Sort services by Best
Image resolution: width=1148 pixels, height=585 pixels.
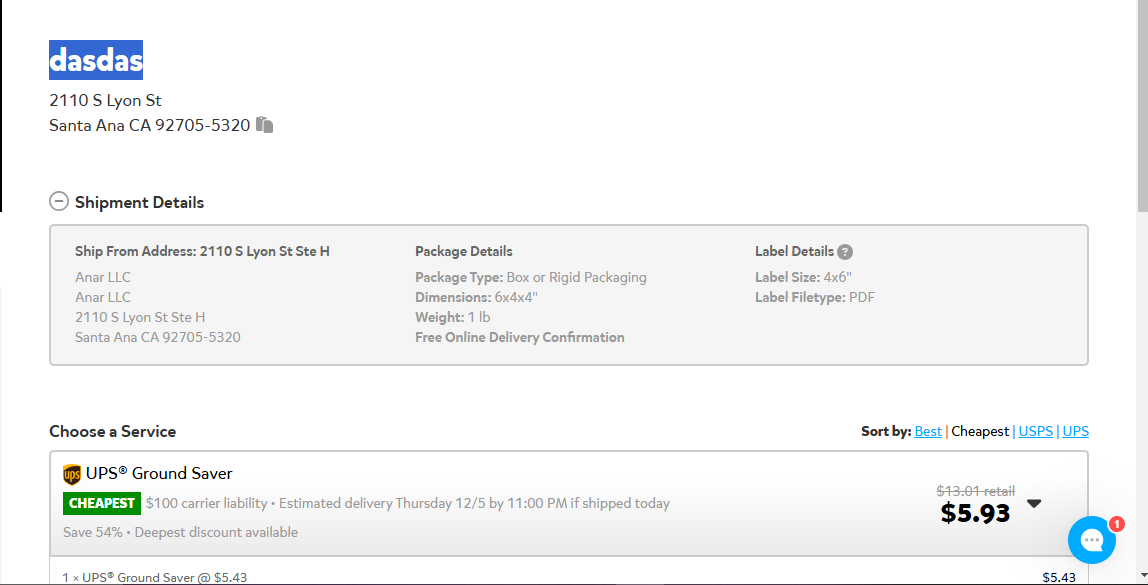tap(928, 432)
